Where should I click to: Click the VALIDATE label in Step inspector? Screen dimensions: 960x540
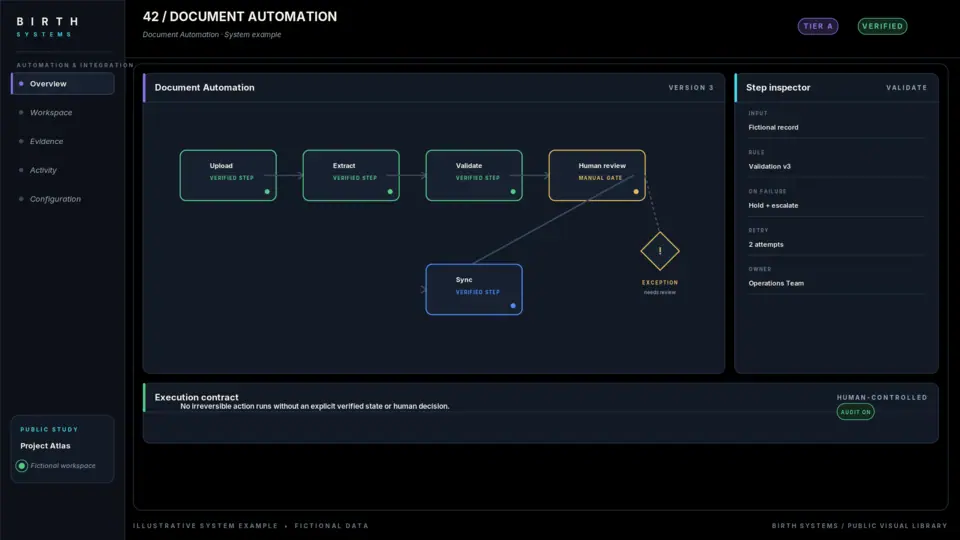click(906, 88)
